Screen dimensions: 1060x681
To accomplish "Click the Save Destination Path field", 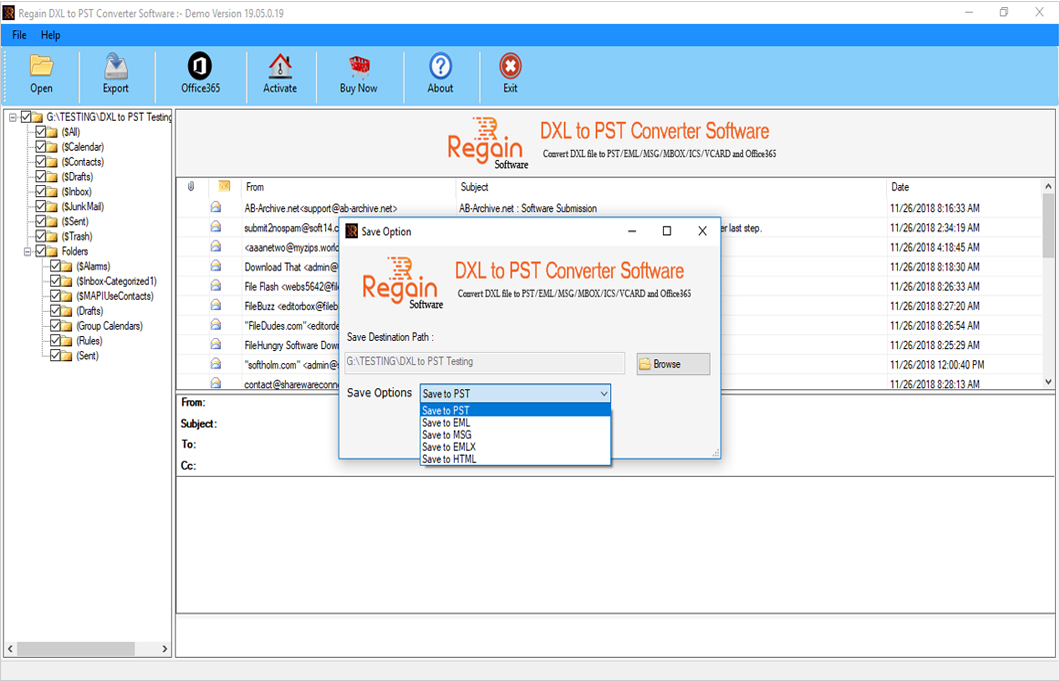I will [x=484, y=364].
